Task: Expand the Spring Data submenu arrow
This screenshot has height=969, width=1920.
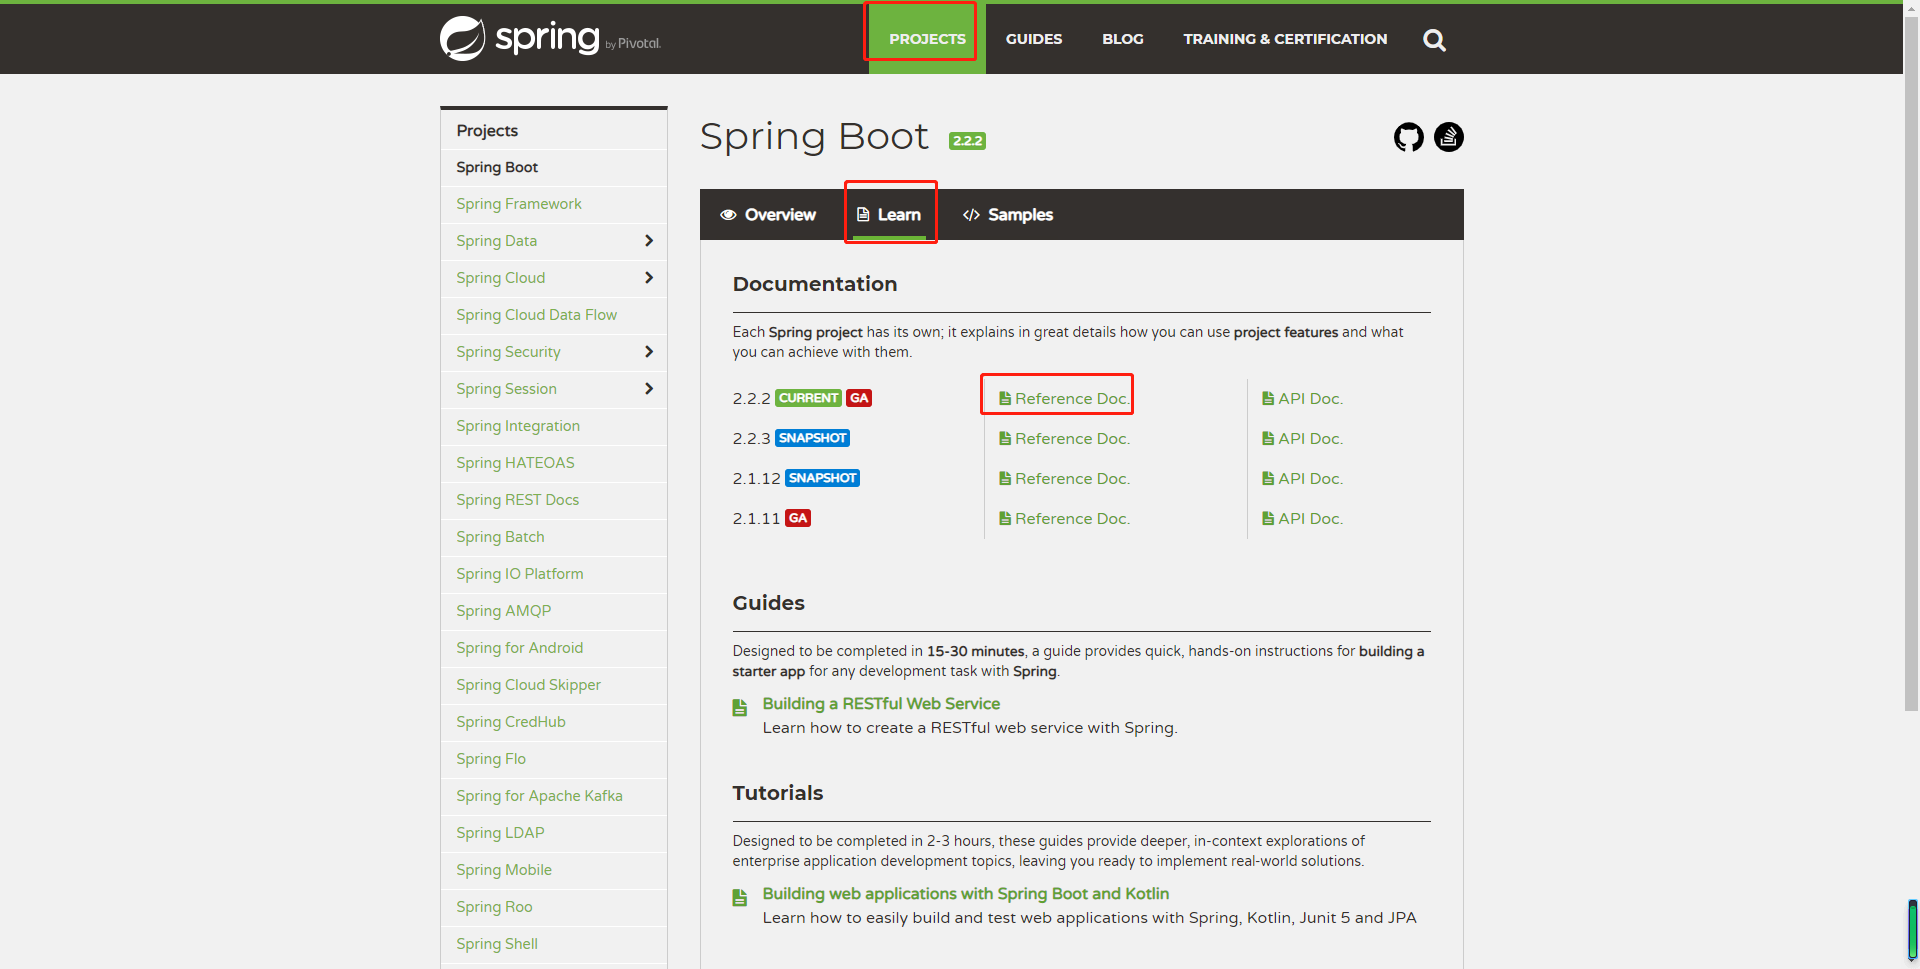Action: [x=649, y=241]
